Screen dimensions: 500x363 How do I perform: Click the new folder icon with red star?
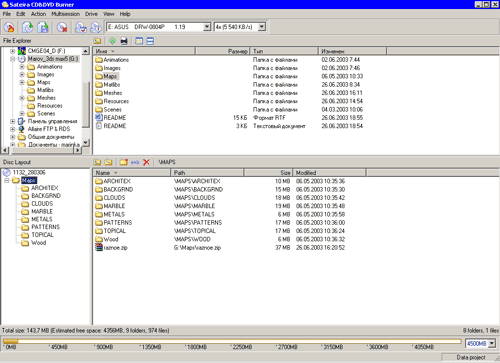point(124,162)
